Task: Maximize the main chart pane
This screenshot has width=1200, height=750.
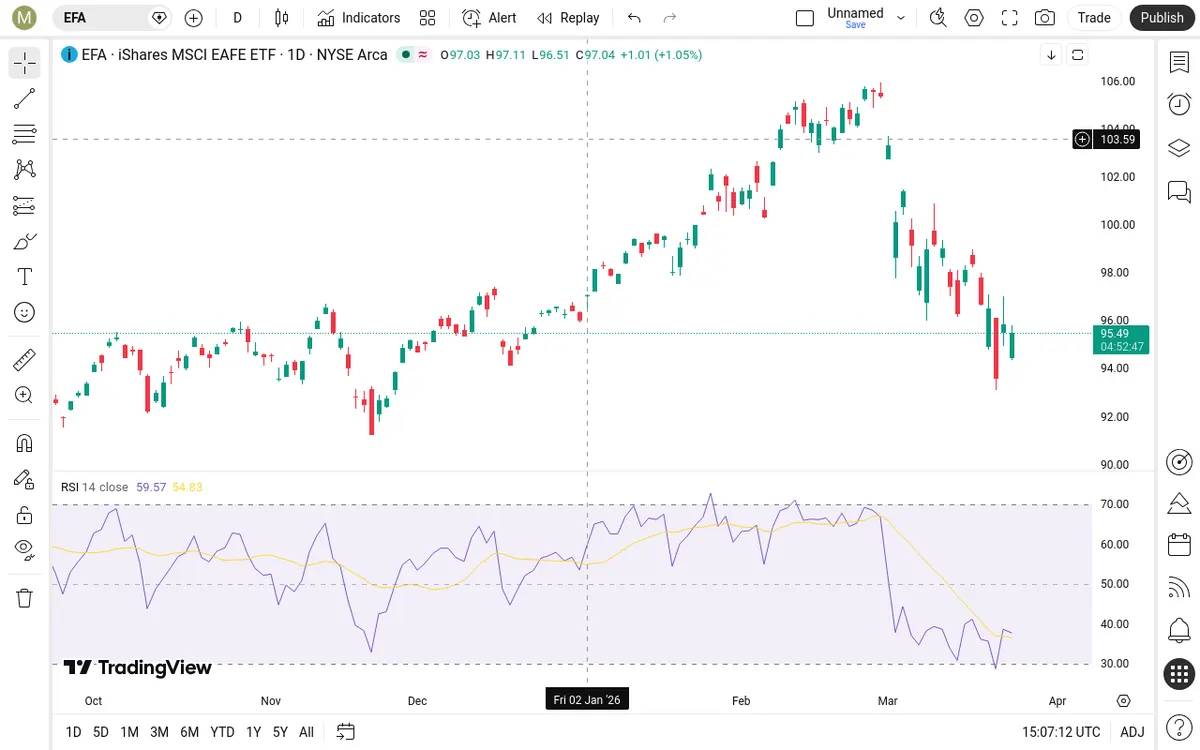Action: pyautogui.click(x=1077, y=55)
